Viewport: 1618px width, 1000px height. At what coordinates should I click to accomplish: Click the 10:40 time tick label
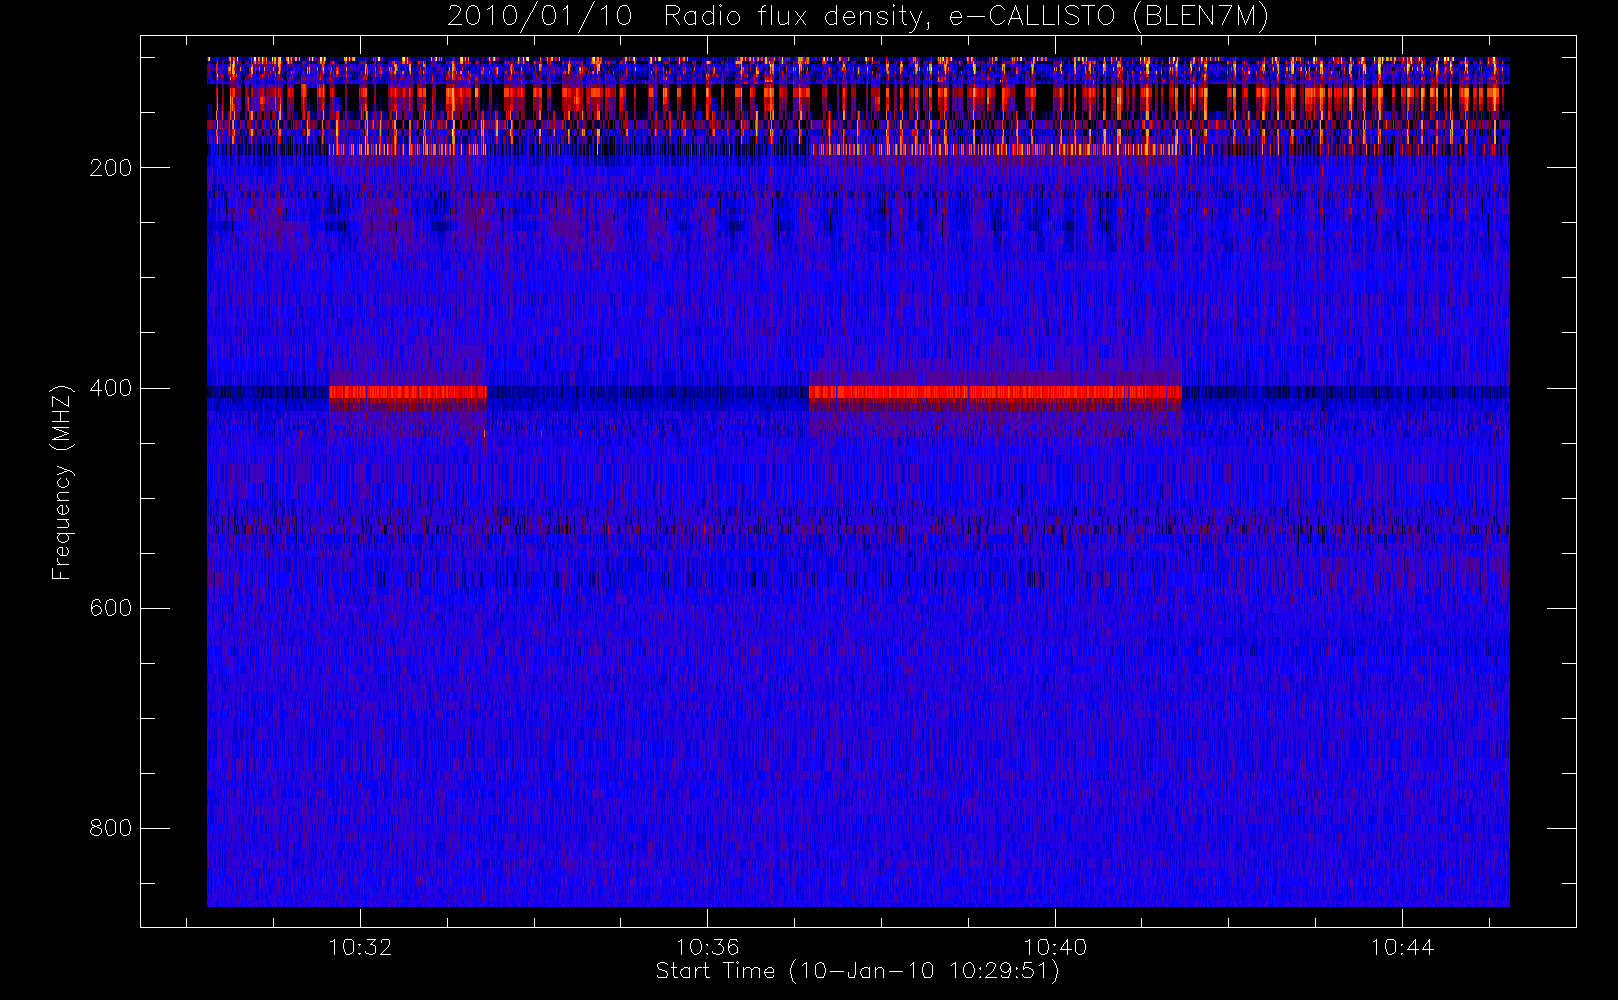coord(1054,947)
